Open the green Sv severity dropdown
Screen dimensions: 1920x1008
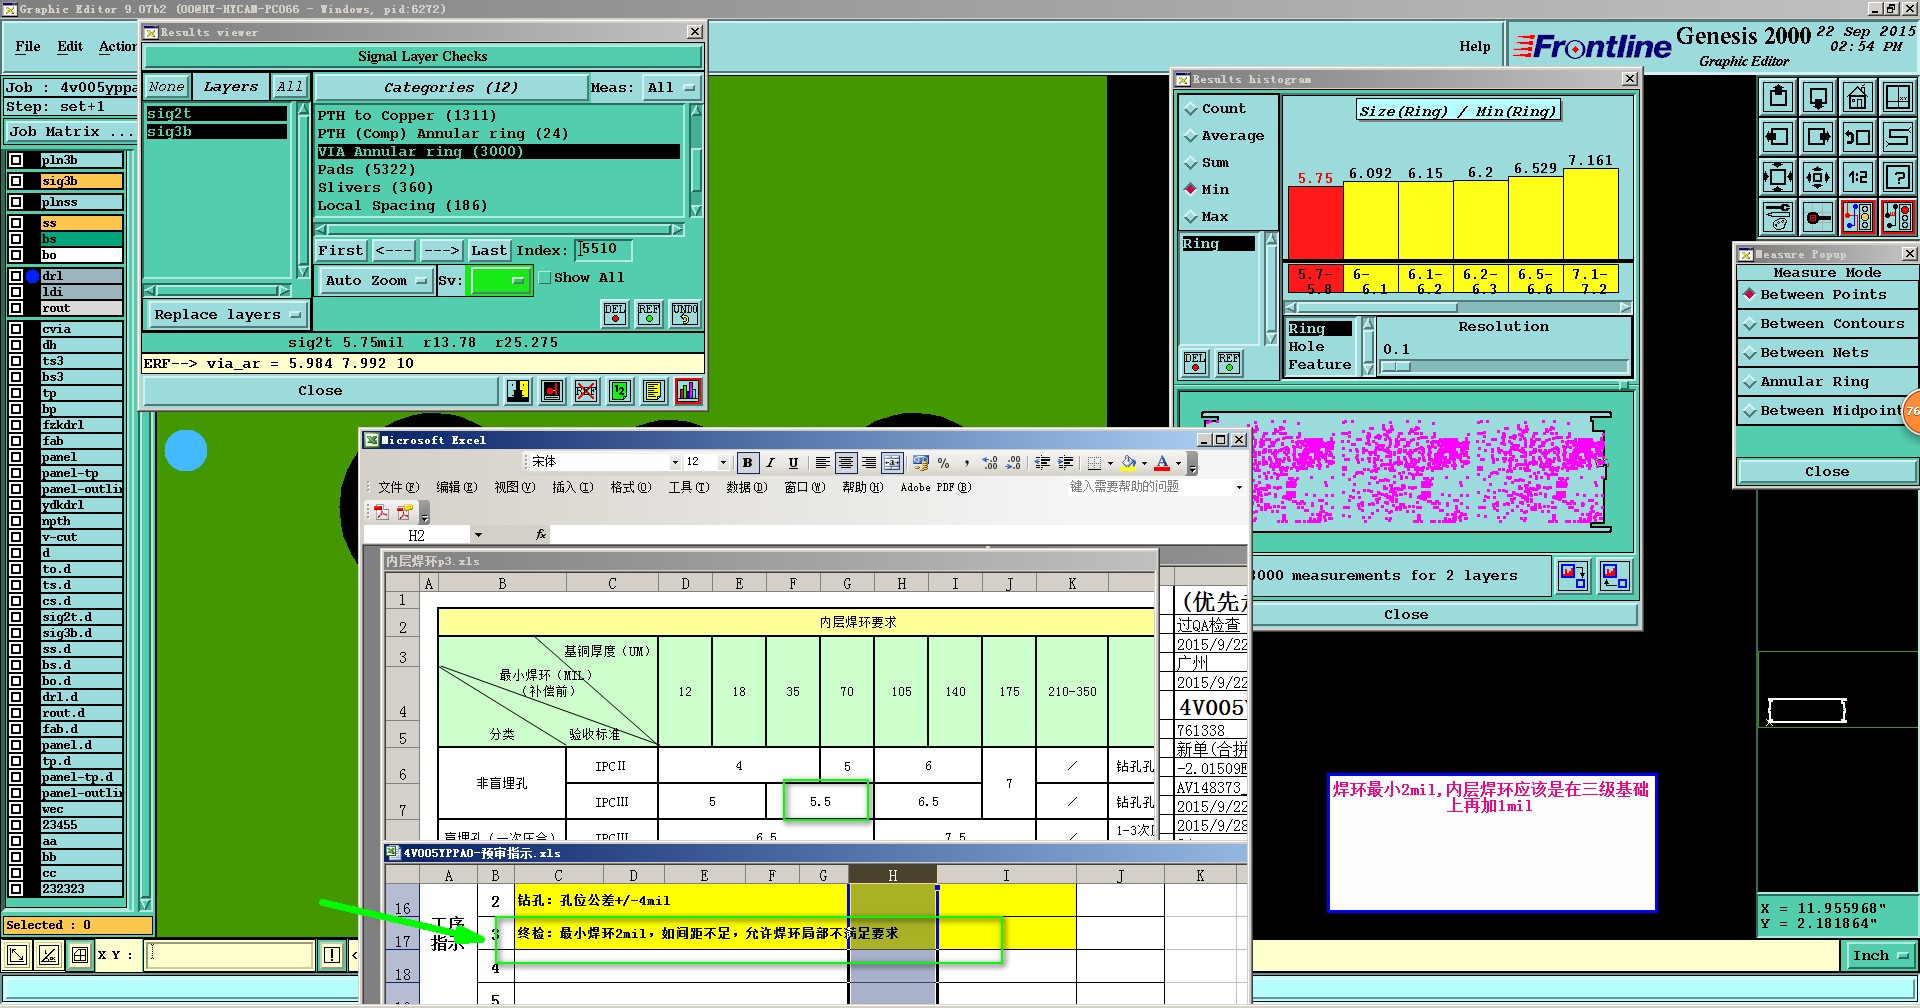[x=499, y=281]
